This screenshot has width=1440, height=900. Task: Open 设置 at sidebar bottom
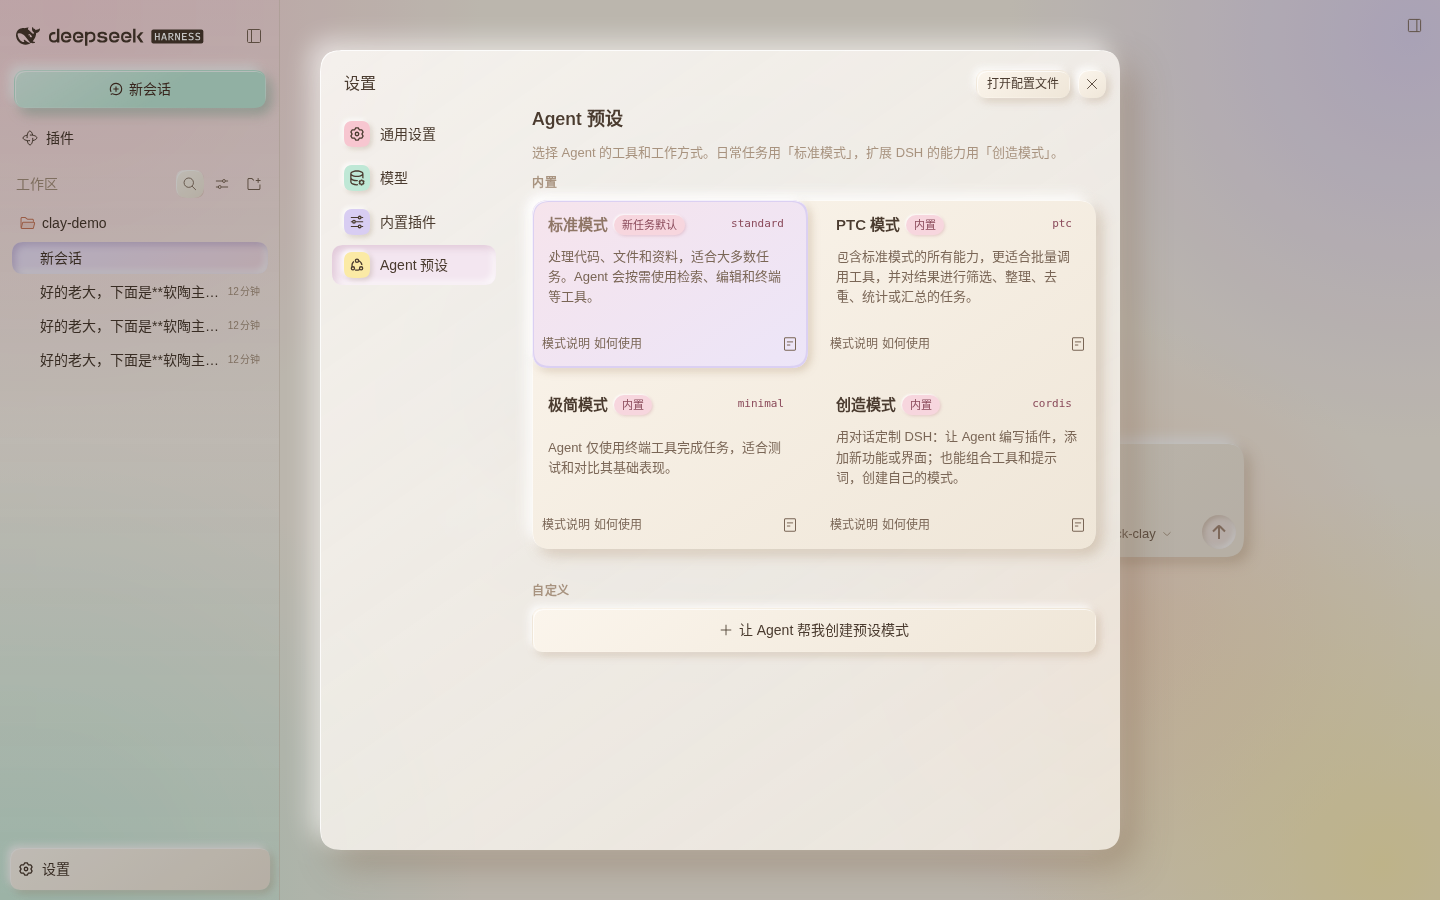(x=140, y=869)
